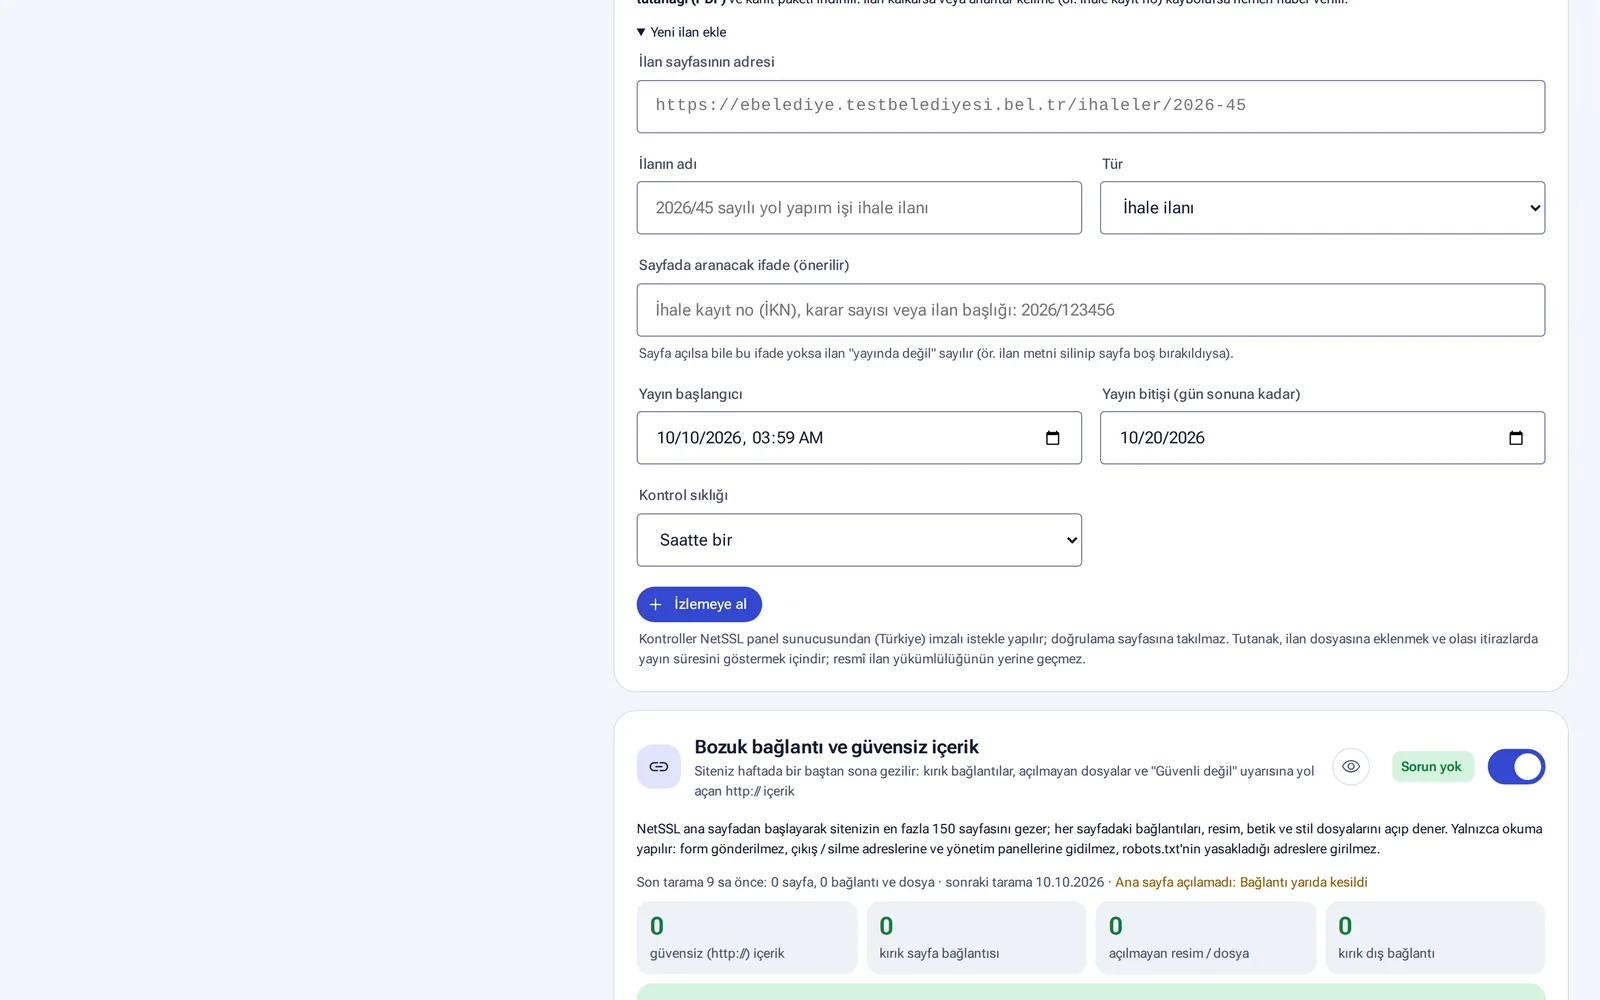Screen dimensions: 1600x1000
Task: Click the warning text "Ana sayfa açılamadı: Bağlantı yarıda kesildi"
Action: (x=1241, y=882)
